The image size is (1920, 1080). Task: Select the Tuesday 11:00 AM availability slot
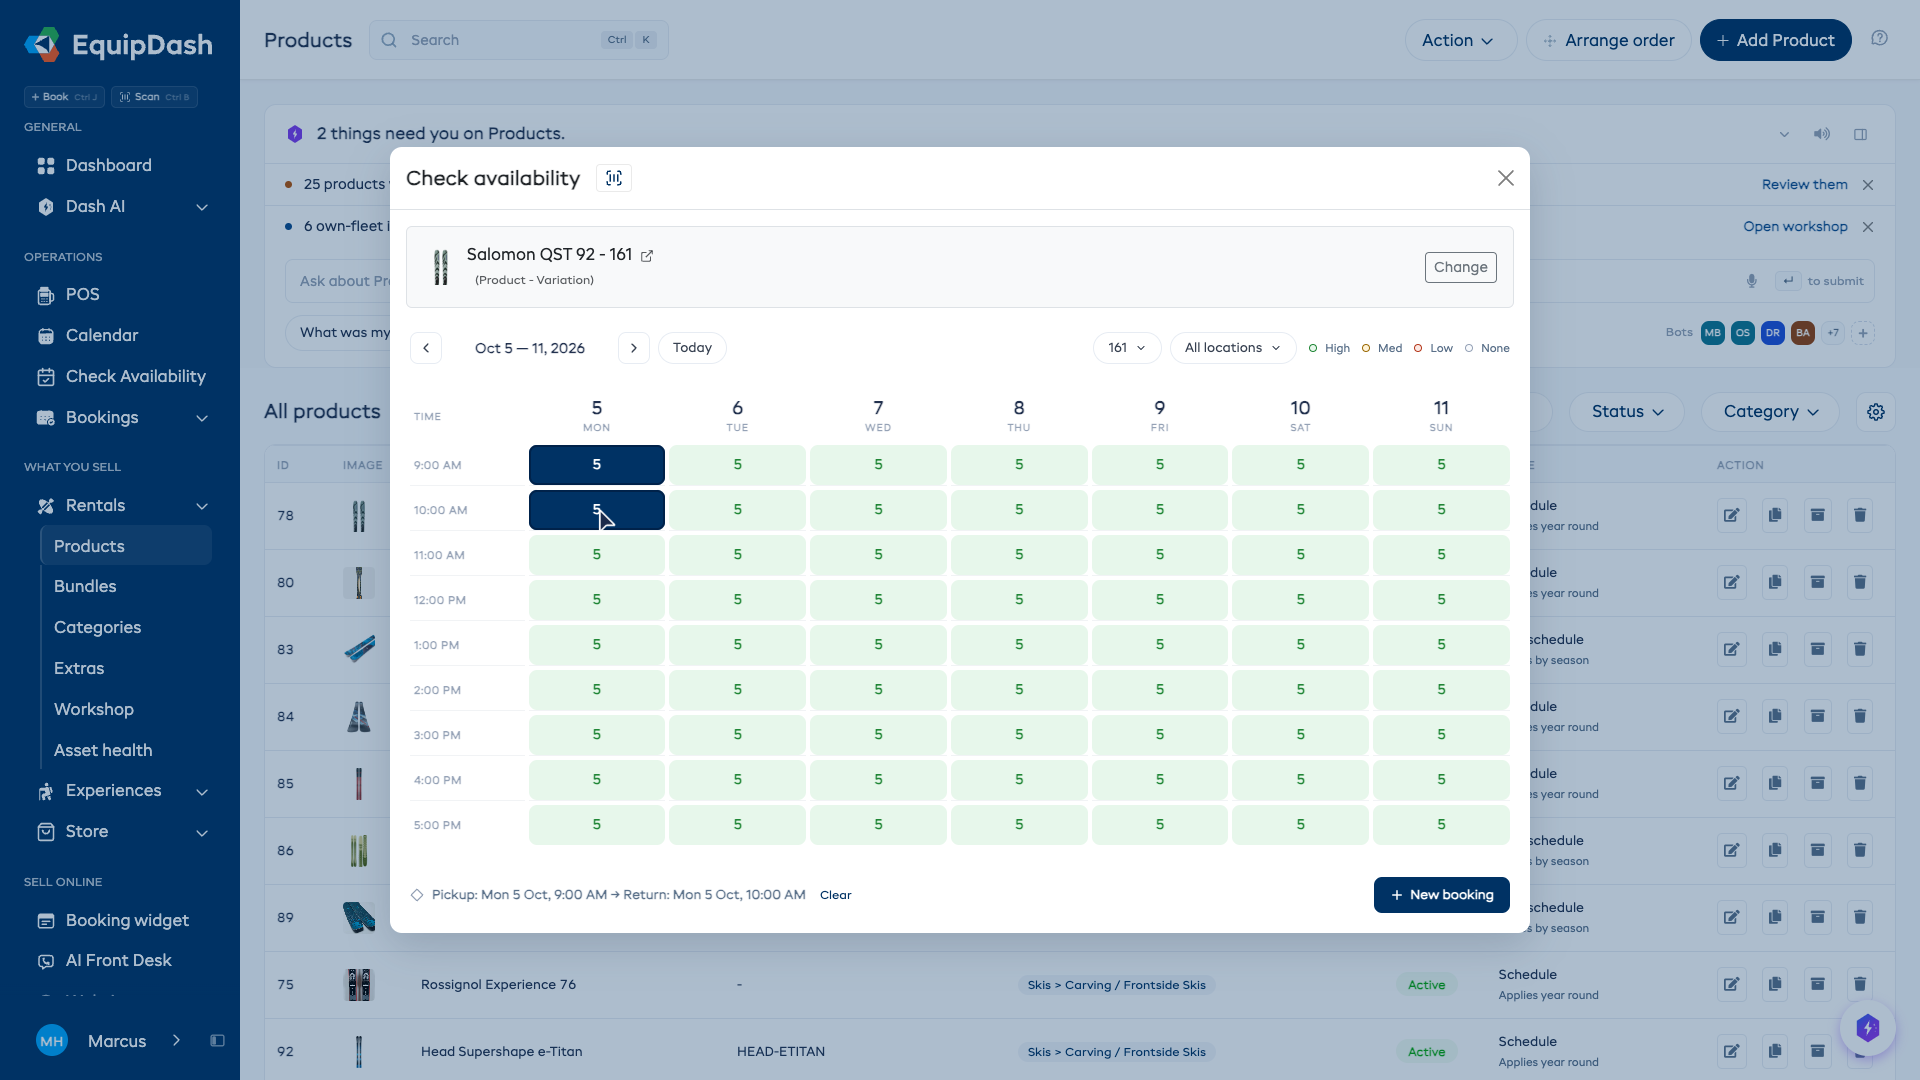coord(737,555)
